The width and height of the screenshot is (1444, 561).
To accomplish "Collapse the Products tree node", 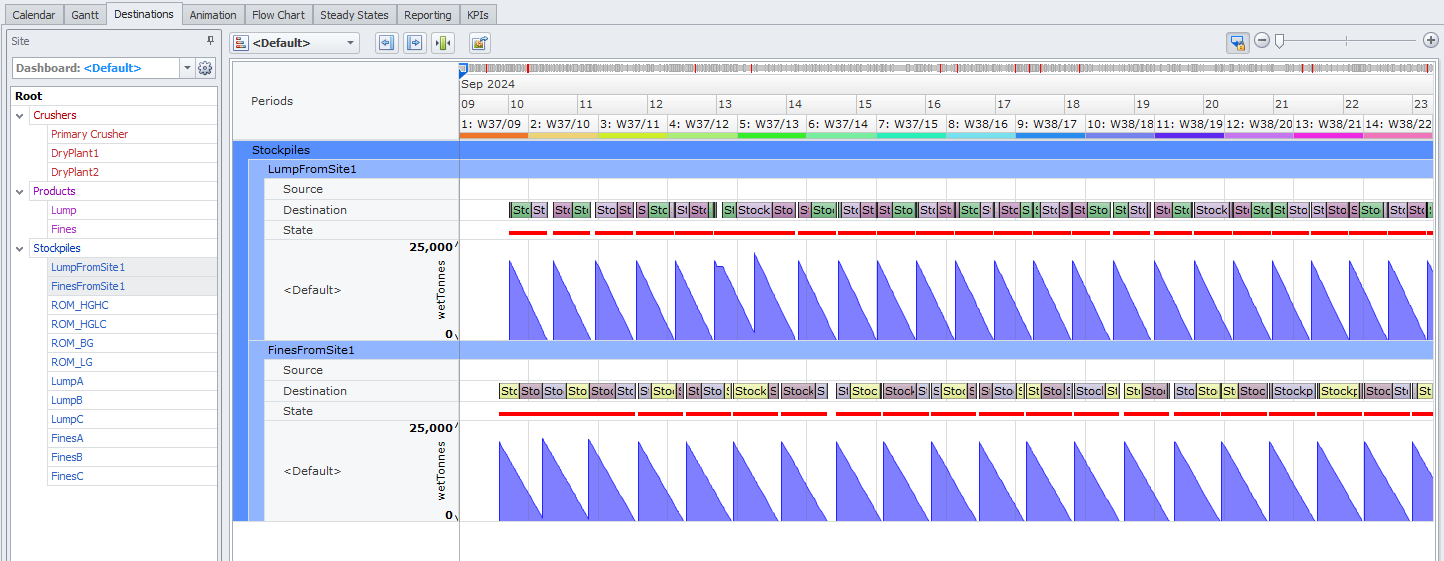I will pos(20,192).
